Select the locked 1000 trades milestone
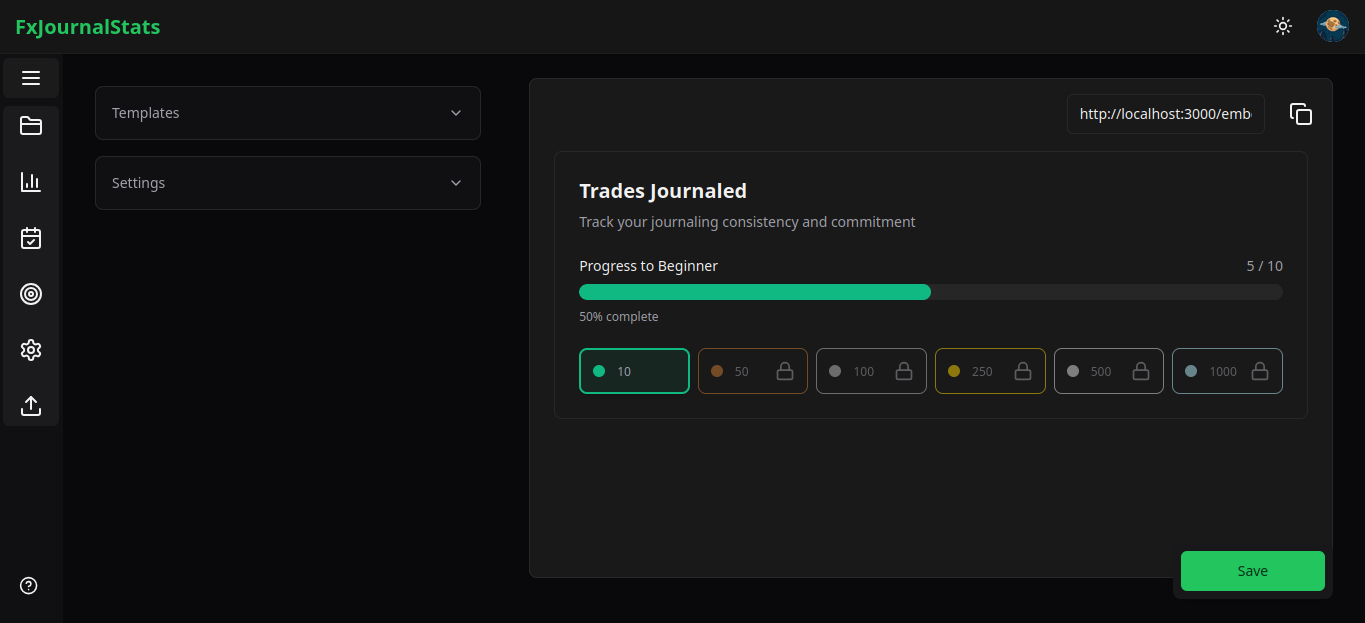Image resolution: width=1365 pixels, height=623 pixels. coord(1227,371)
